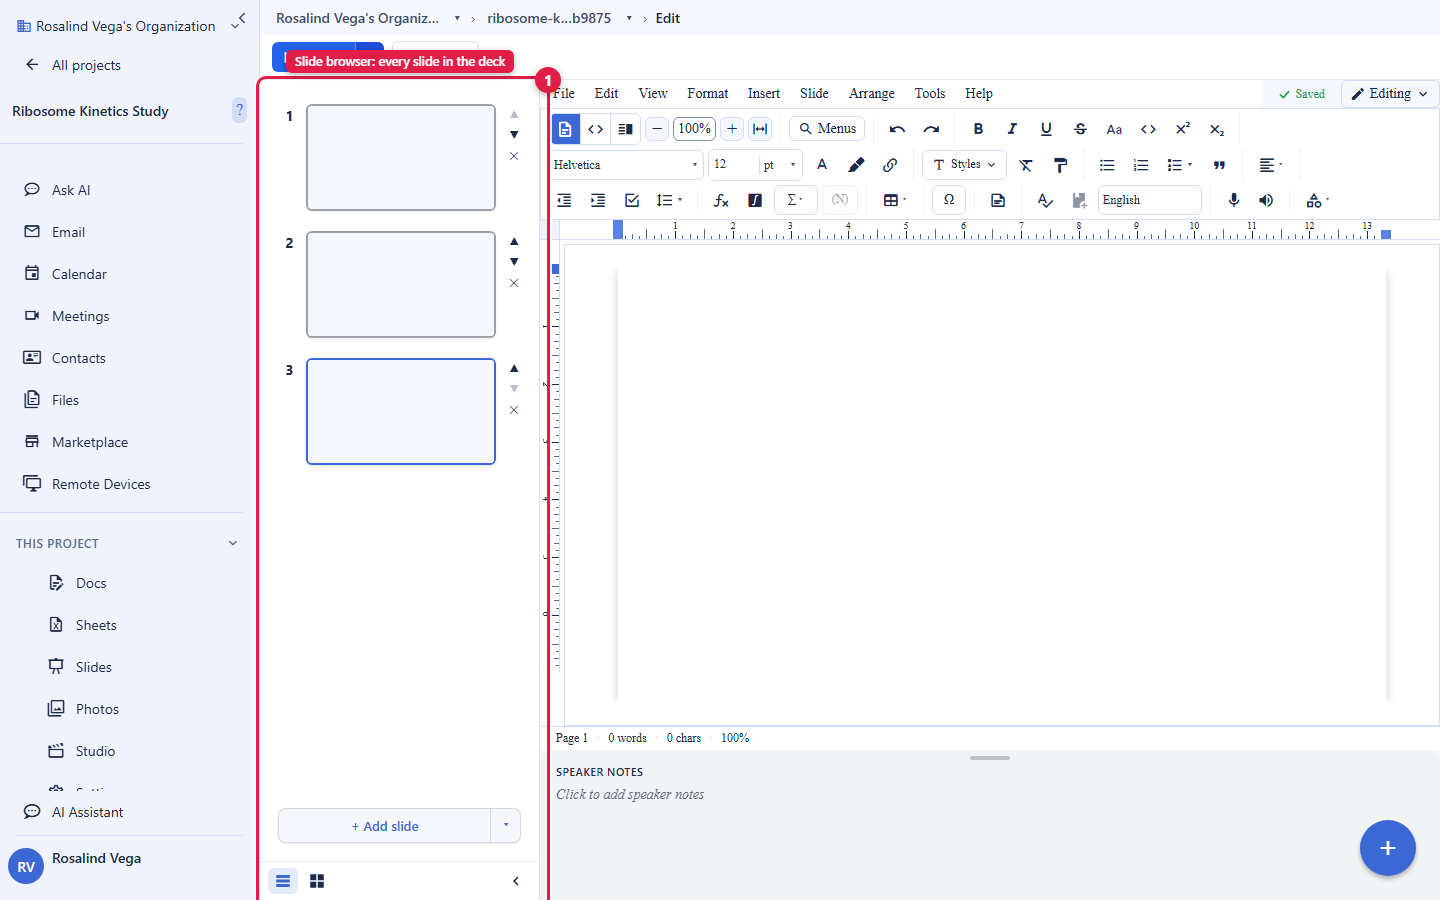Apply subscript formatting
Viewport: 1440px width, 900px height.
1216,129
